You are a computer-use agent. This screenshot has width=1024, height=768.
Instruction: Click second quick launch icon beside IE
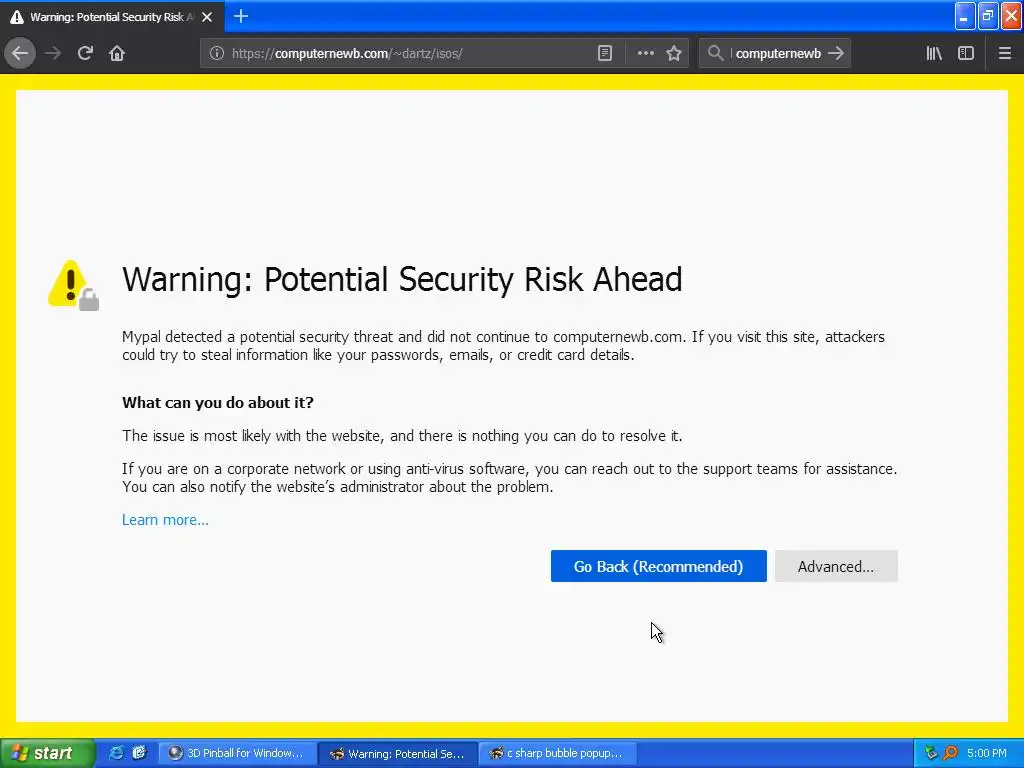tap(139, 753)
